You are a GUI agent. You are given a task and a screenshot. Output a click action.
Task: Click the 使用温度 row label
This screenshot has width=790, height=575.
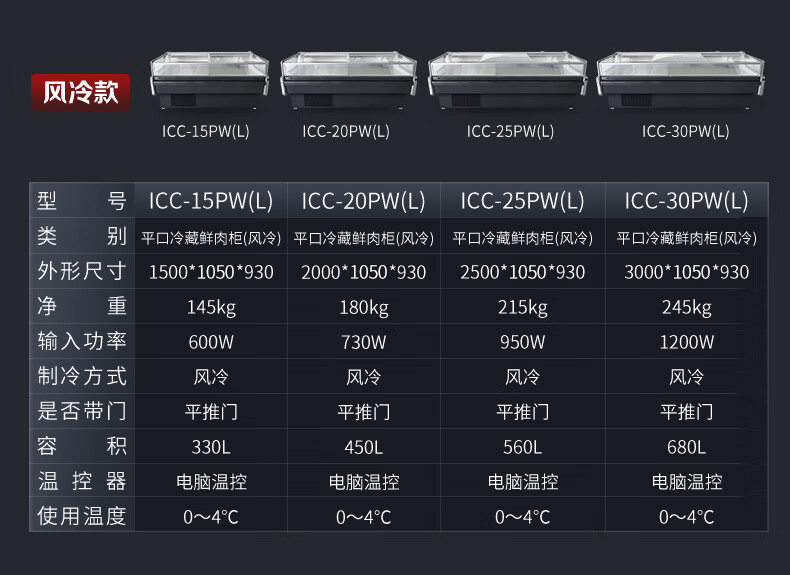(x=82, y=516)
